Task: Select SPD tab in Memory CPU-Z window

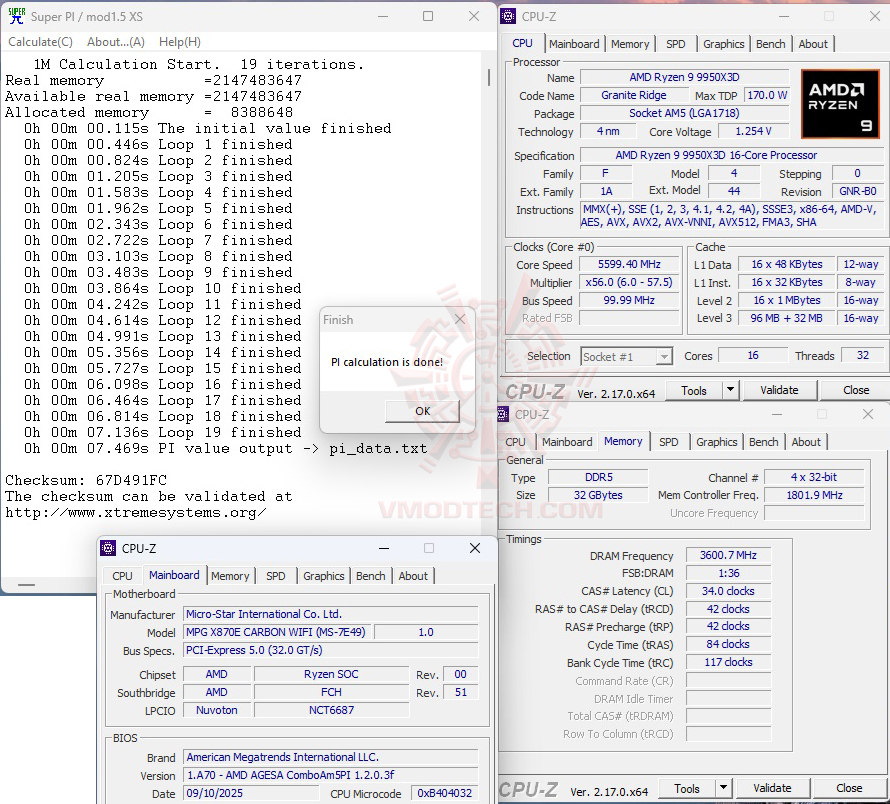Action: [669, 442]
